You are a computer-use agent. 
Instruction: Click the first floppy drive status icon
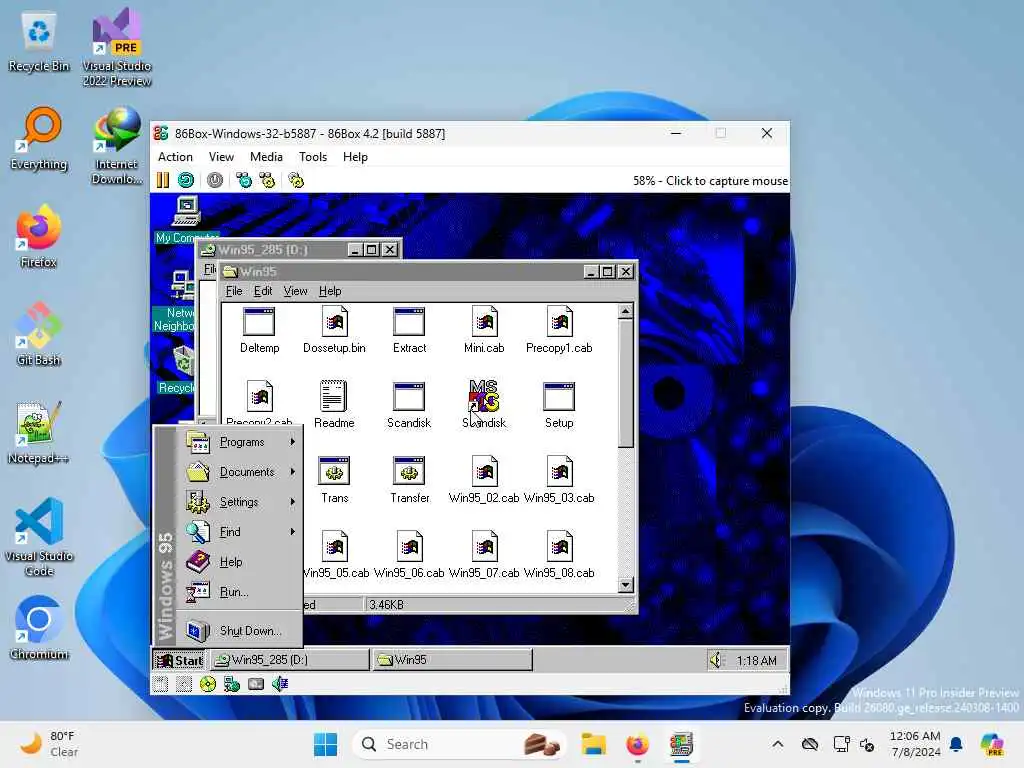[160, 684]
